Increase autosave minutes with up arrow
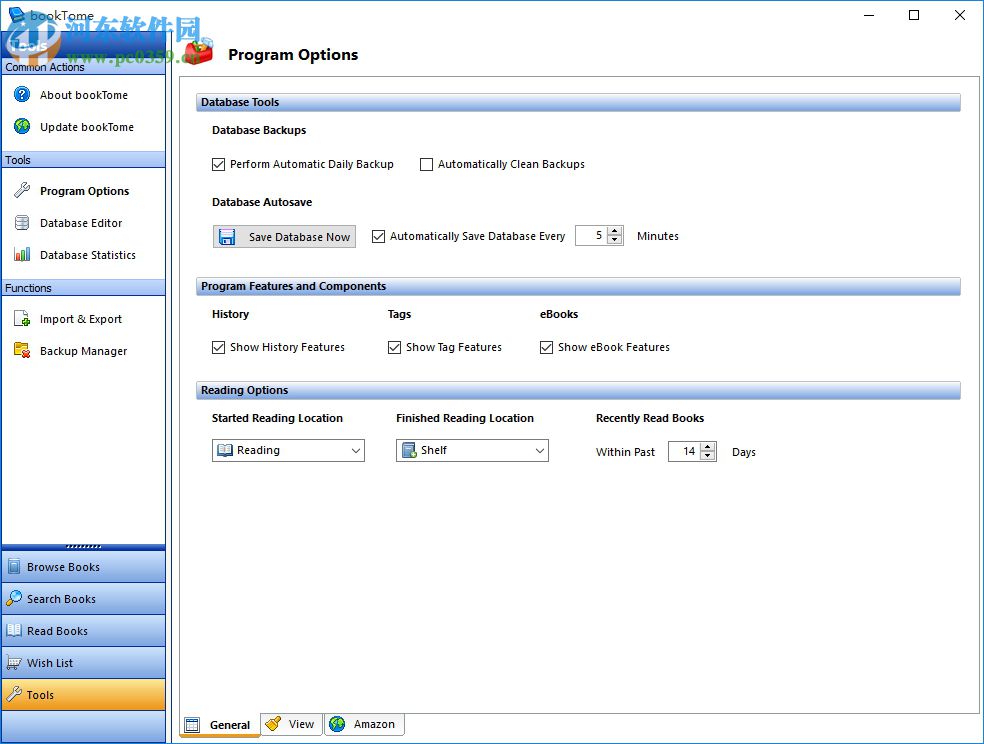This screenshot has width=984, height=744. pyautogui.click(x=615, y=231)
